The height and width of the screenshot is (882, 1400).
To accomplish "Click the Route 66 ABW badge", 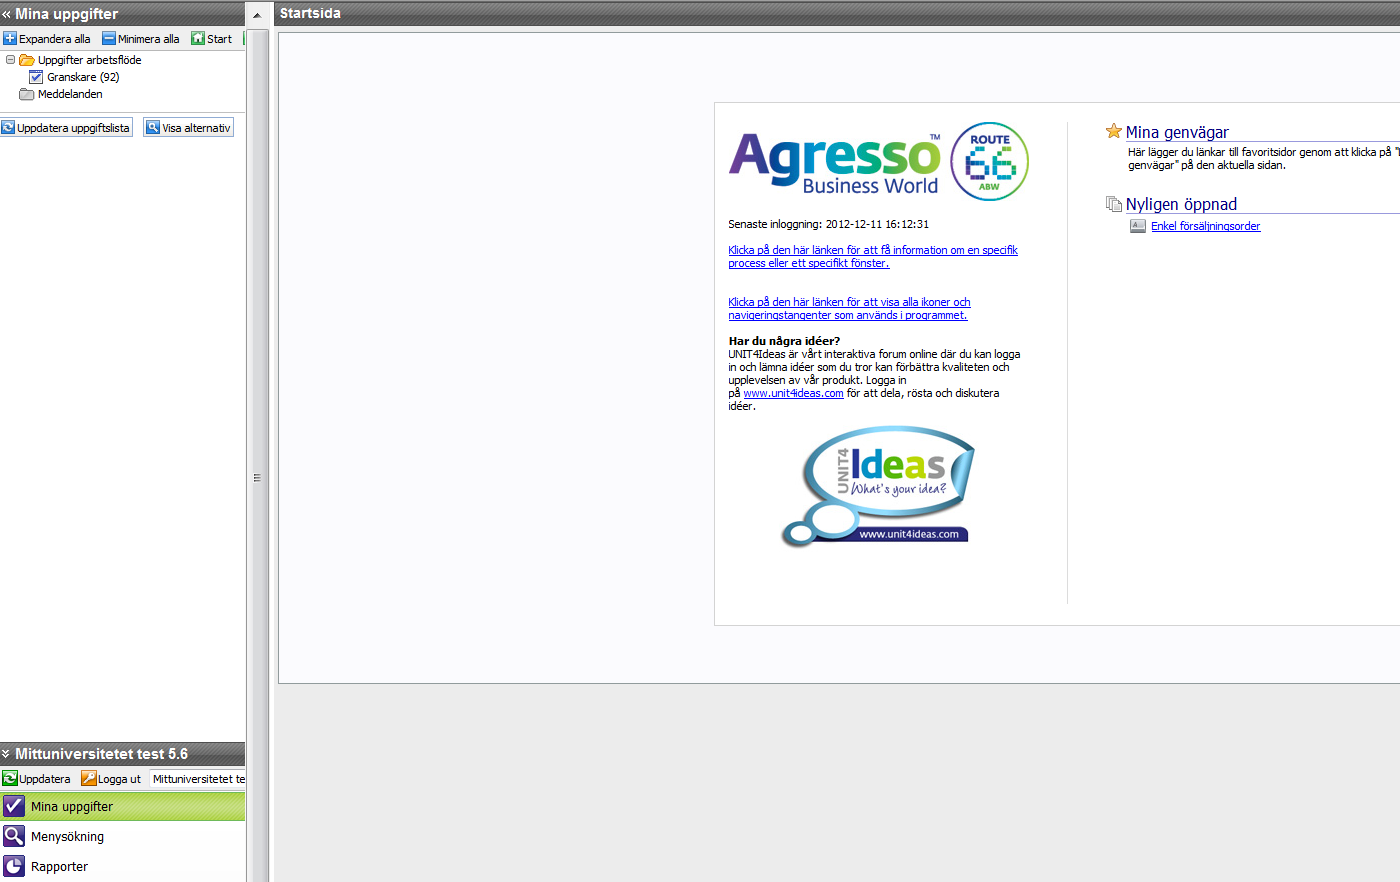I will click(x=989, y=161).
